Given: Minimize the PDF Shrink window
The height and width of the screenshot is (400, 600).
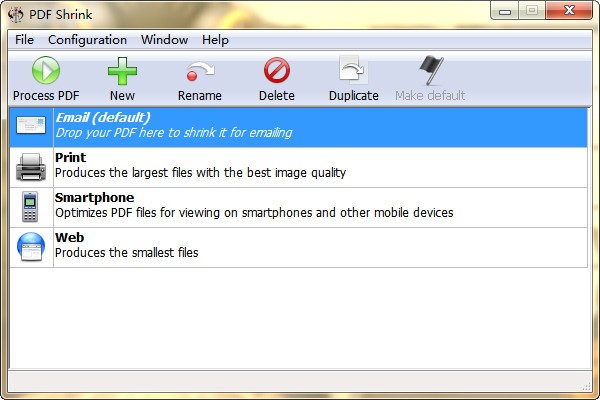Looking at the screenshot, I should 505,11.
